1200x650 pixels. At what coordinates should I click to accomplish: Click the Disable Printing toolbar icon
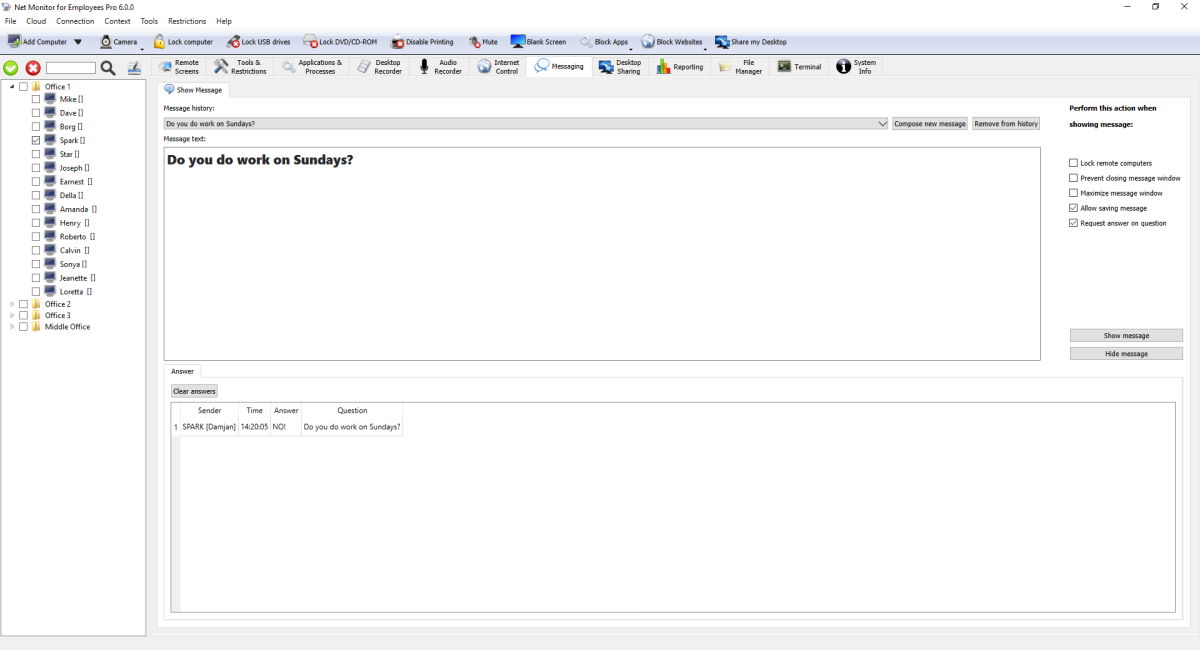pyautogui.click(x=398, y=42)
